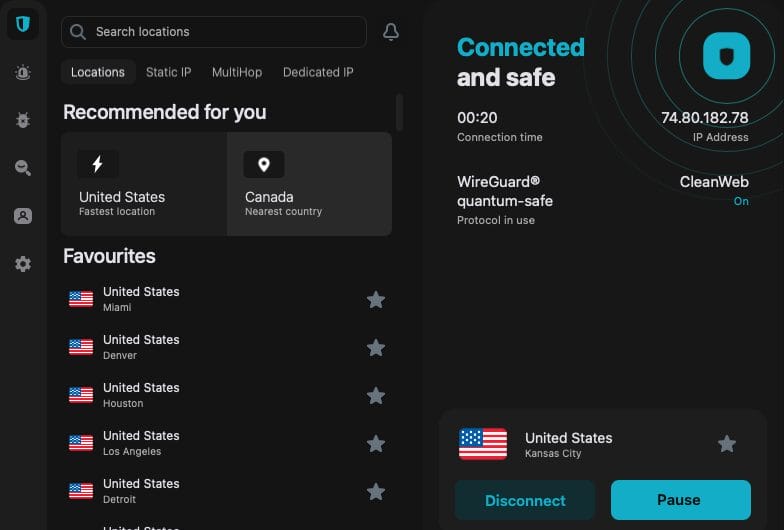Click the Disconnect button

525,500
